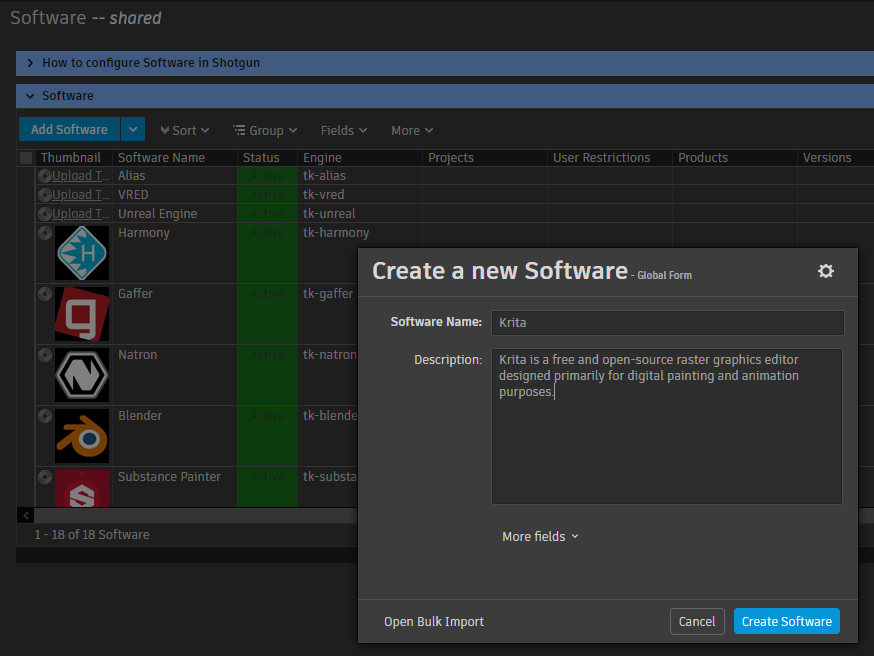Click the Harmony software thumbnail
The image size is (874, 656).
click(82, 253)
